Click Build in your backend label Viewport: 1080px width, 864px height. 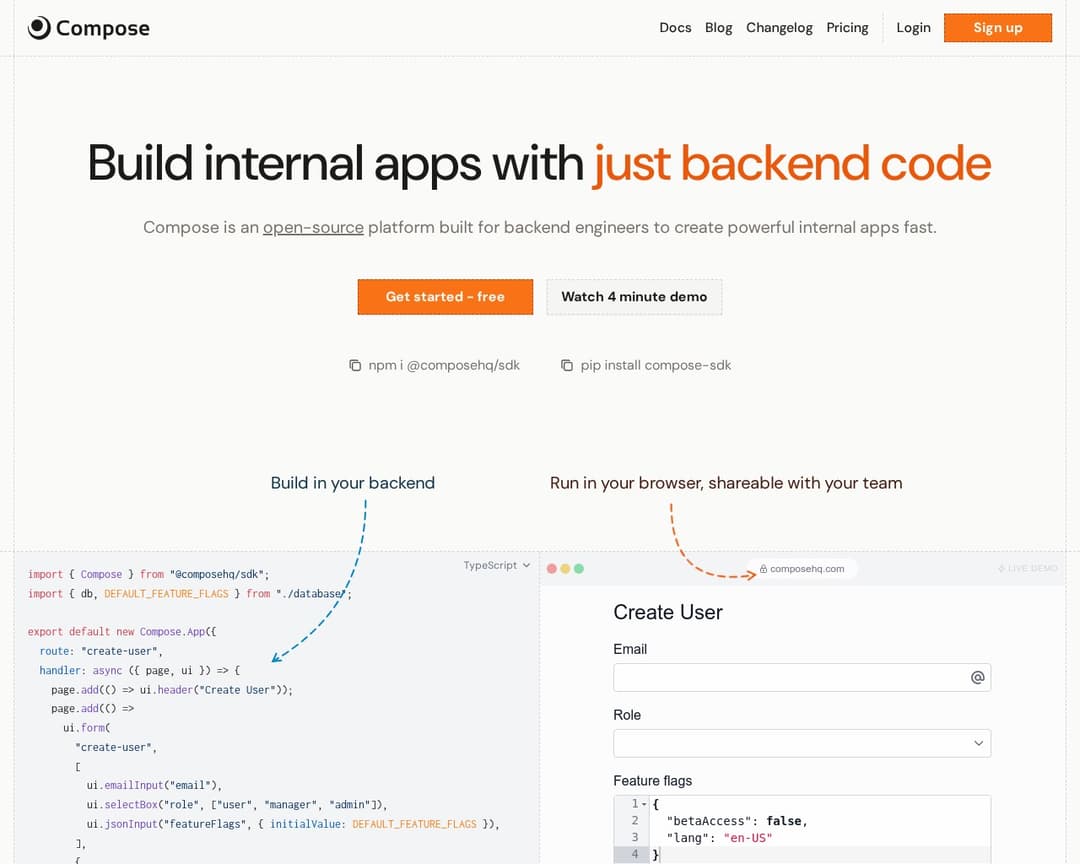tap(353, 483)
